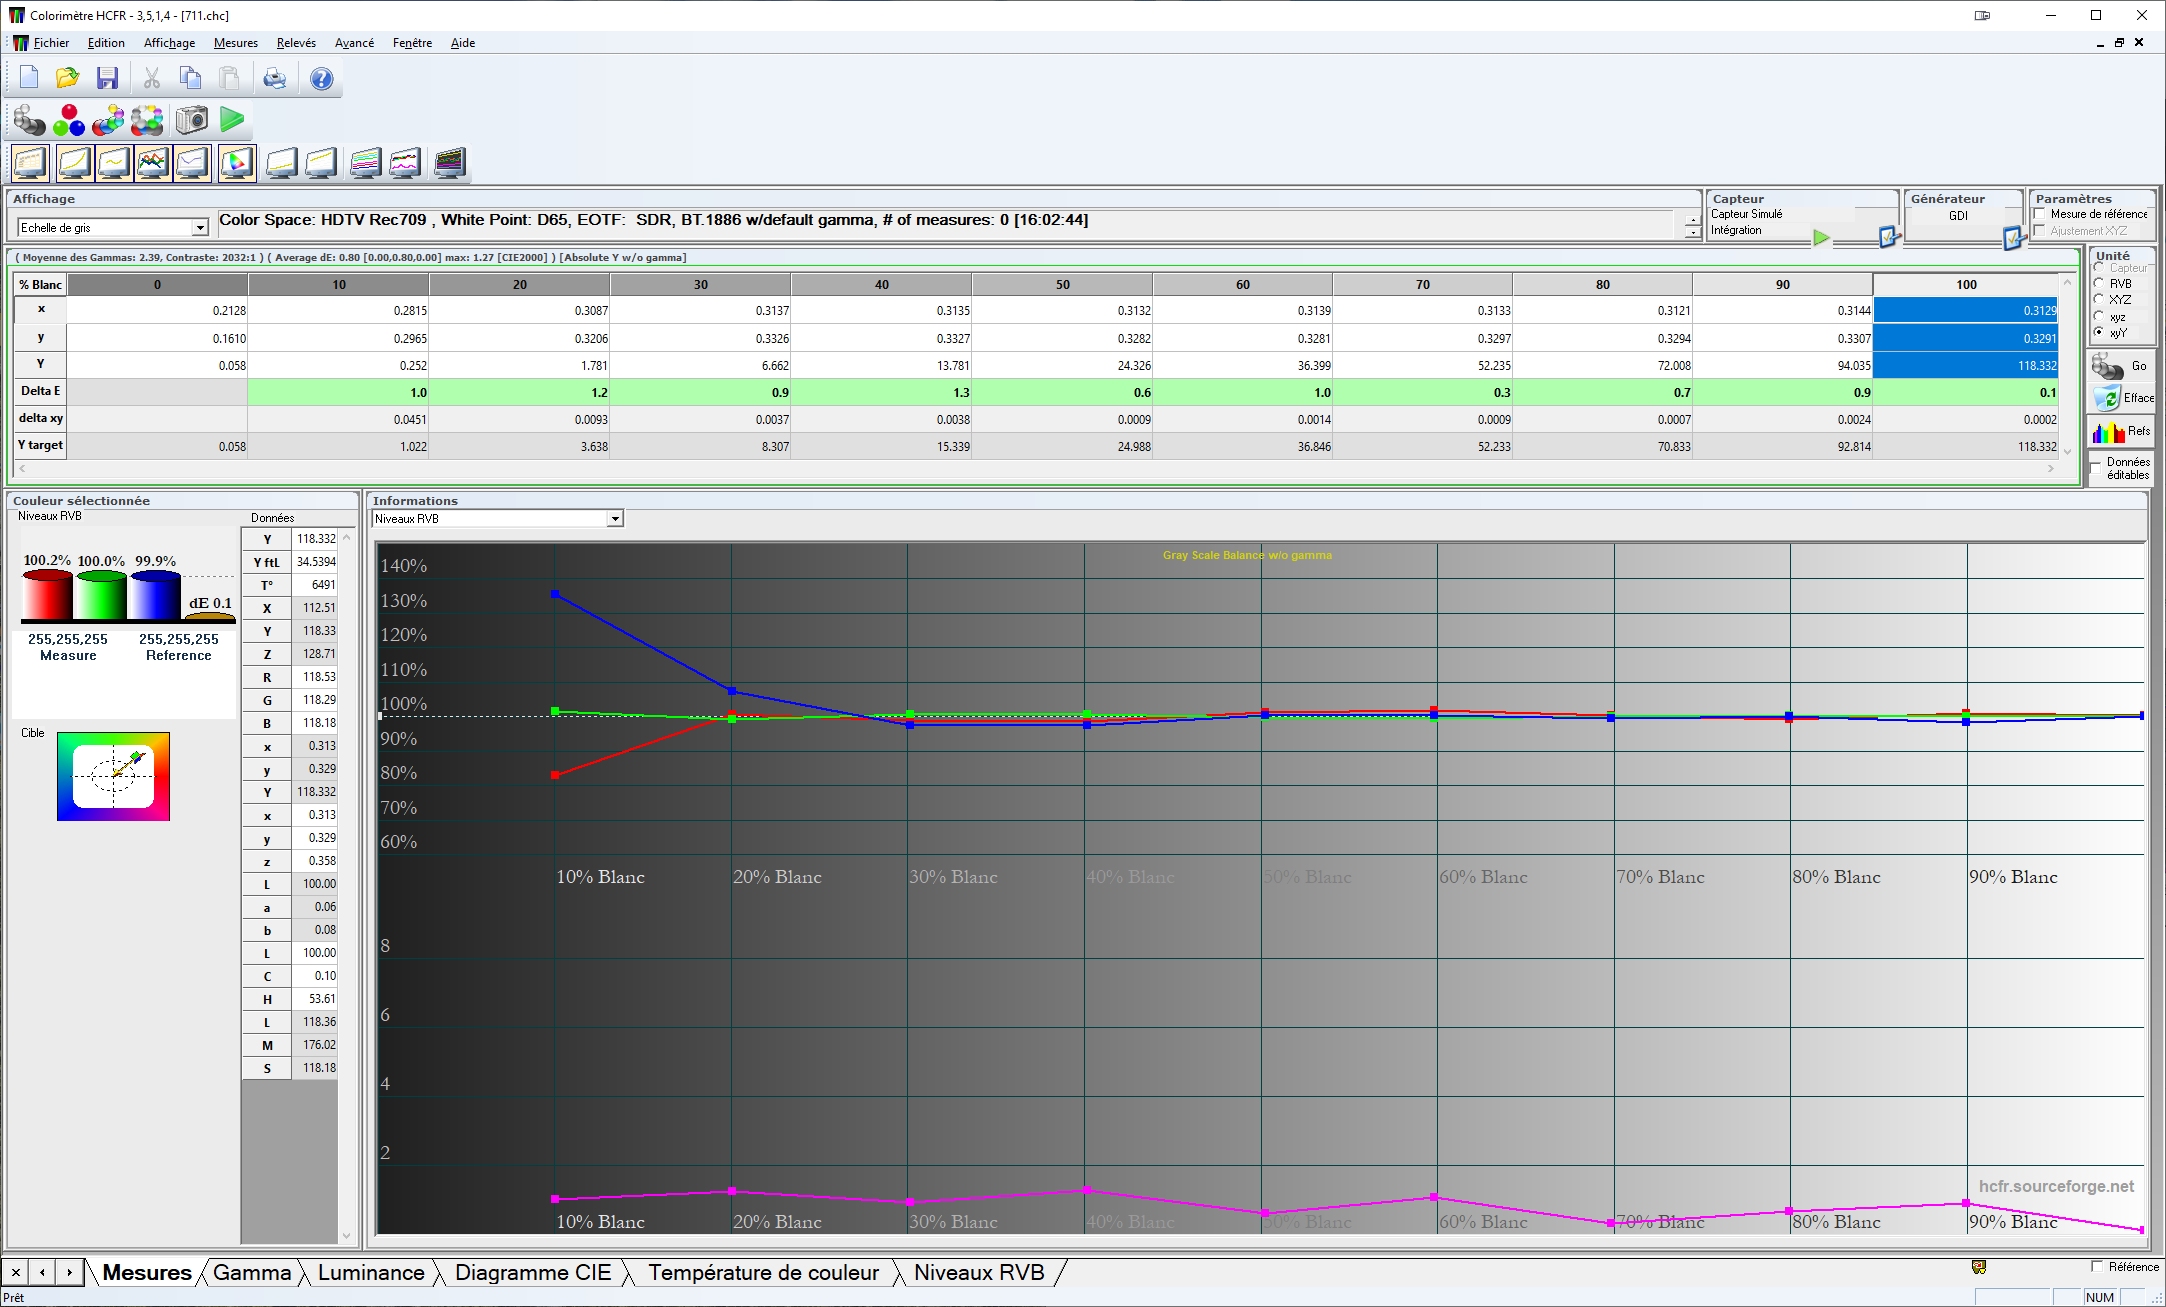Toggle the RGB levels graph view icon
Screen dimensions: 2166x1307
pos(153,163)
